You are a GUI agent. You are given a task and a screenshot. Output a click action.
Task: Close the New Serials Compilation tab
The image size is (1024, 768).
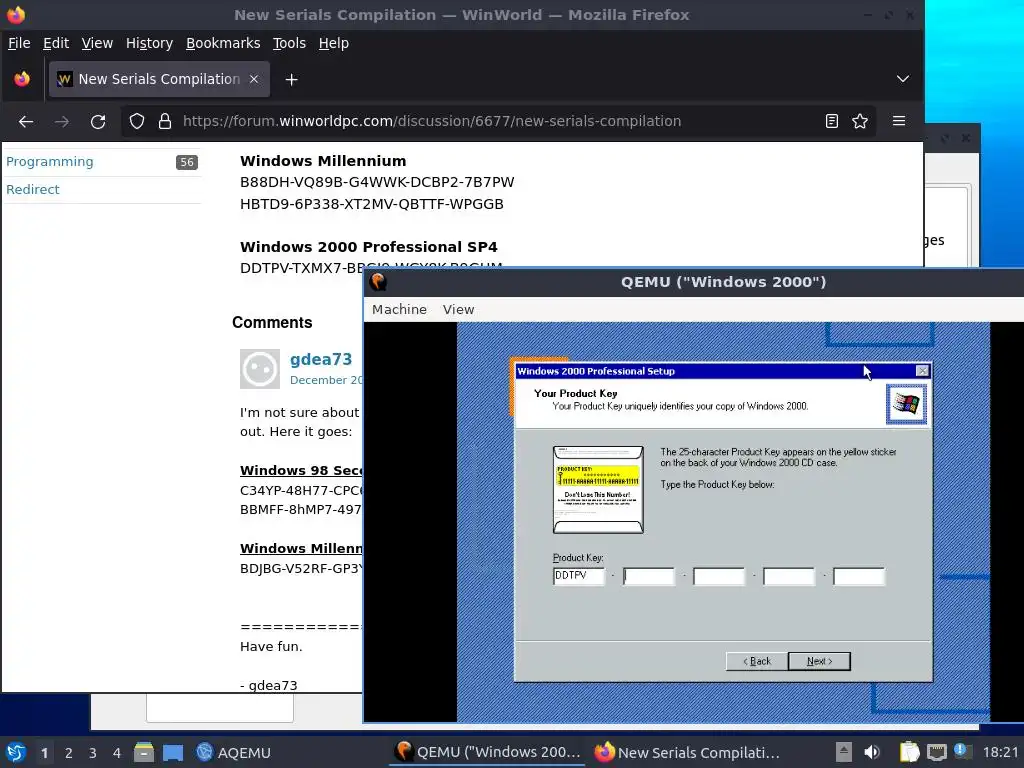(x=254, y=79)
